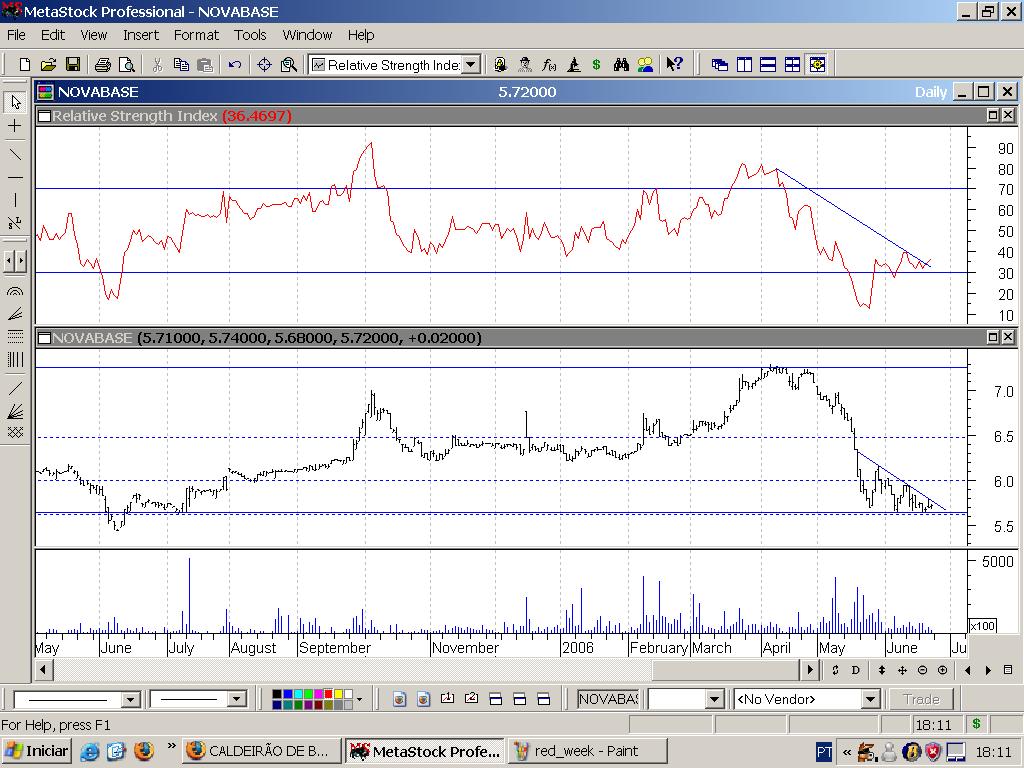The height and width of the screenshot is (768, 1024).
Task: Select the crosshair tool in left toolbar
Action: [15, 127]
